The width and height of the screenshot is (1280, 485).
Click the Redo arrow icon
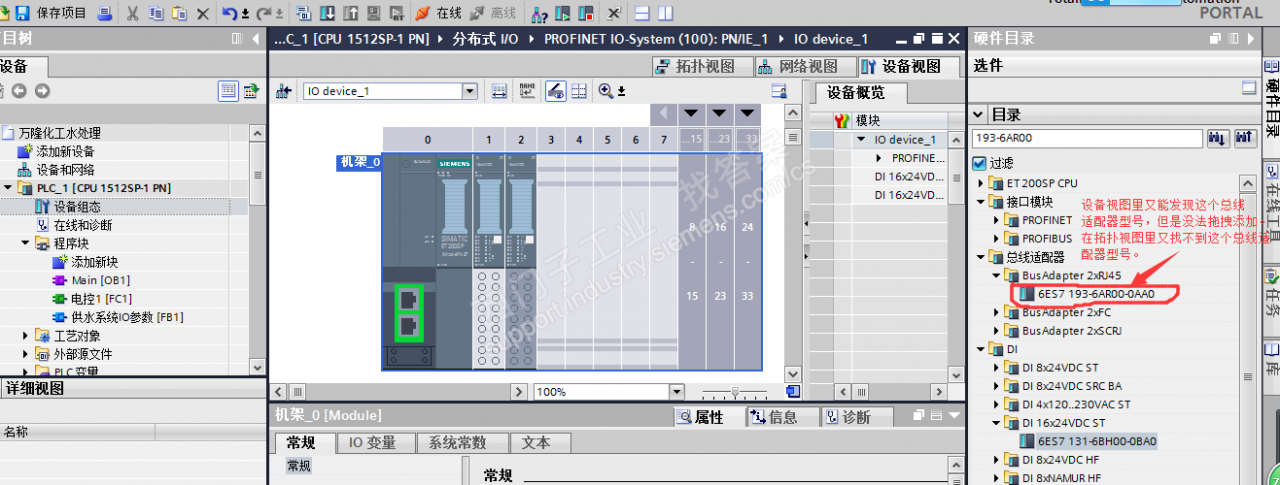pyautogui.click(x=263, y=13)
